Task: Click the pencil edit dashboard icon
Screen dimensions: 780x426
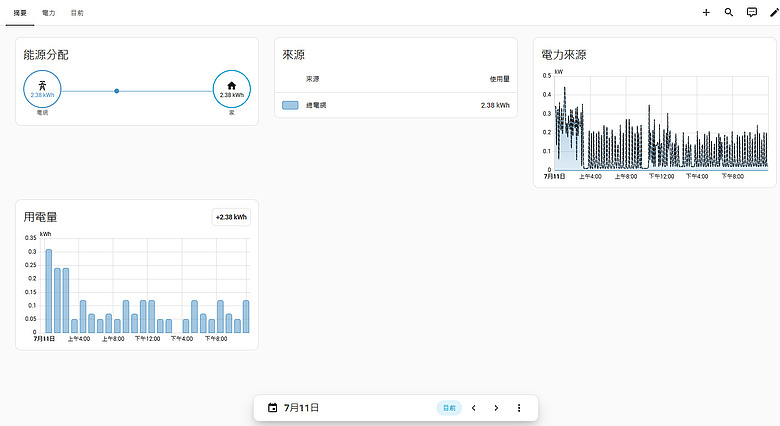Action: point(774,12)
